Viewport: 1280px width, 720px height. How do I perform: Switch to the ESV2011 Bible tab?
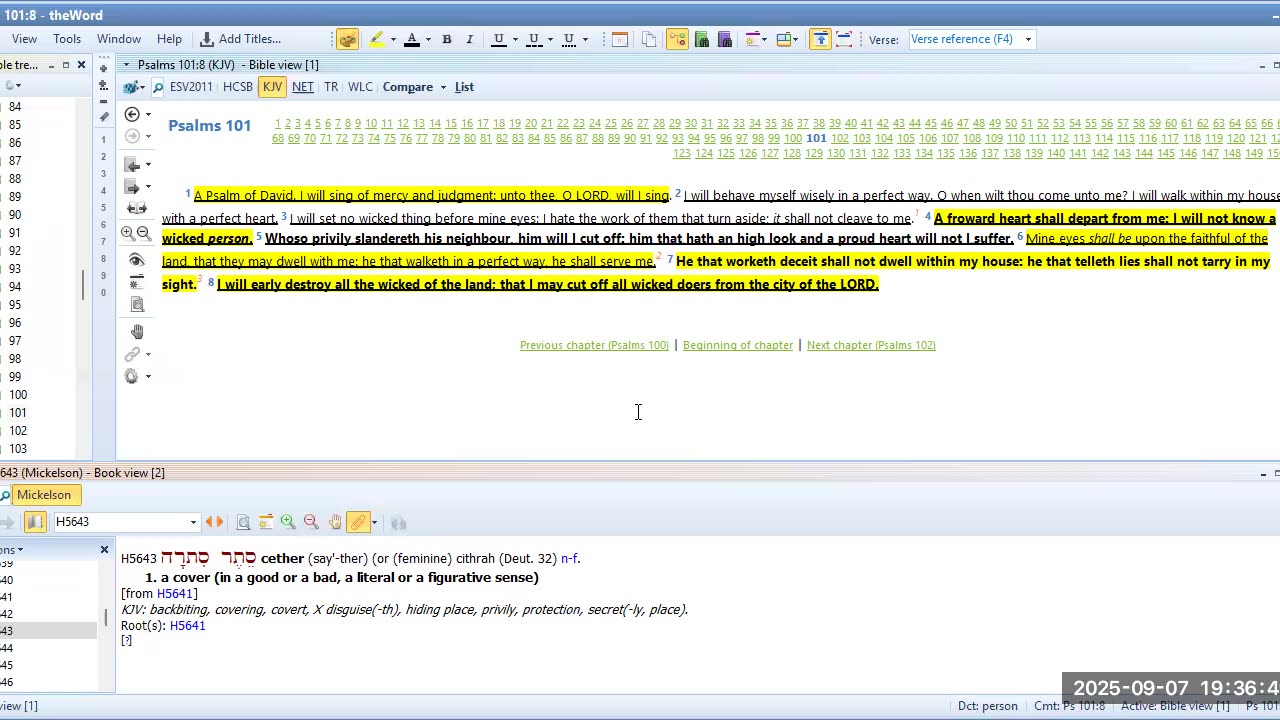tap(191, 87)
